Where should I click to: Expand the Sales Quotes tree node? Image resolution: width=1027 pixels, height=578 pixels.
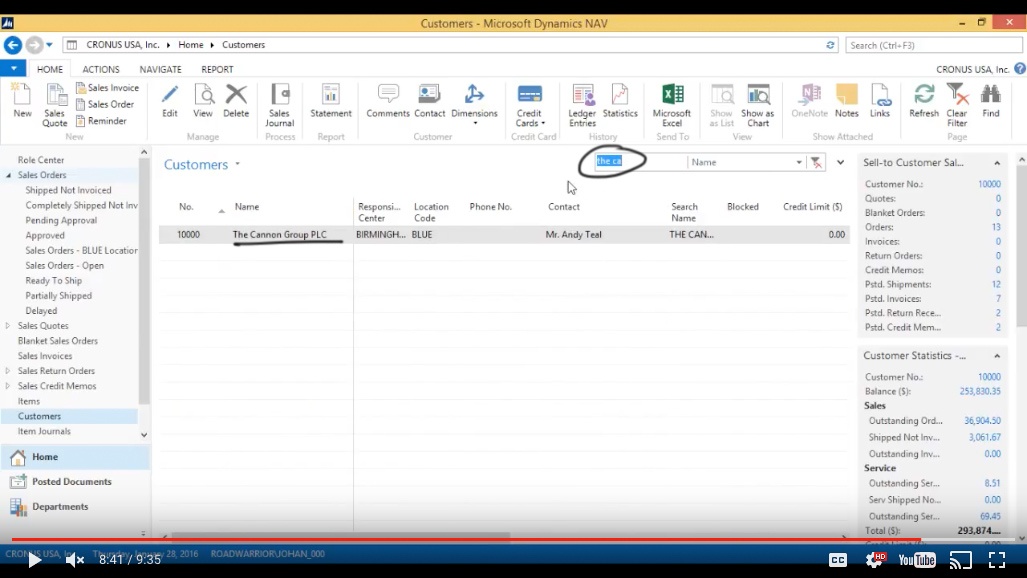8,326
